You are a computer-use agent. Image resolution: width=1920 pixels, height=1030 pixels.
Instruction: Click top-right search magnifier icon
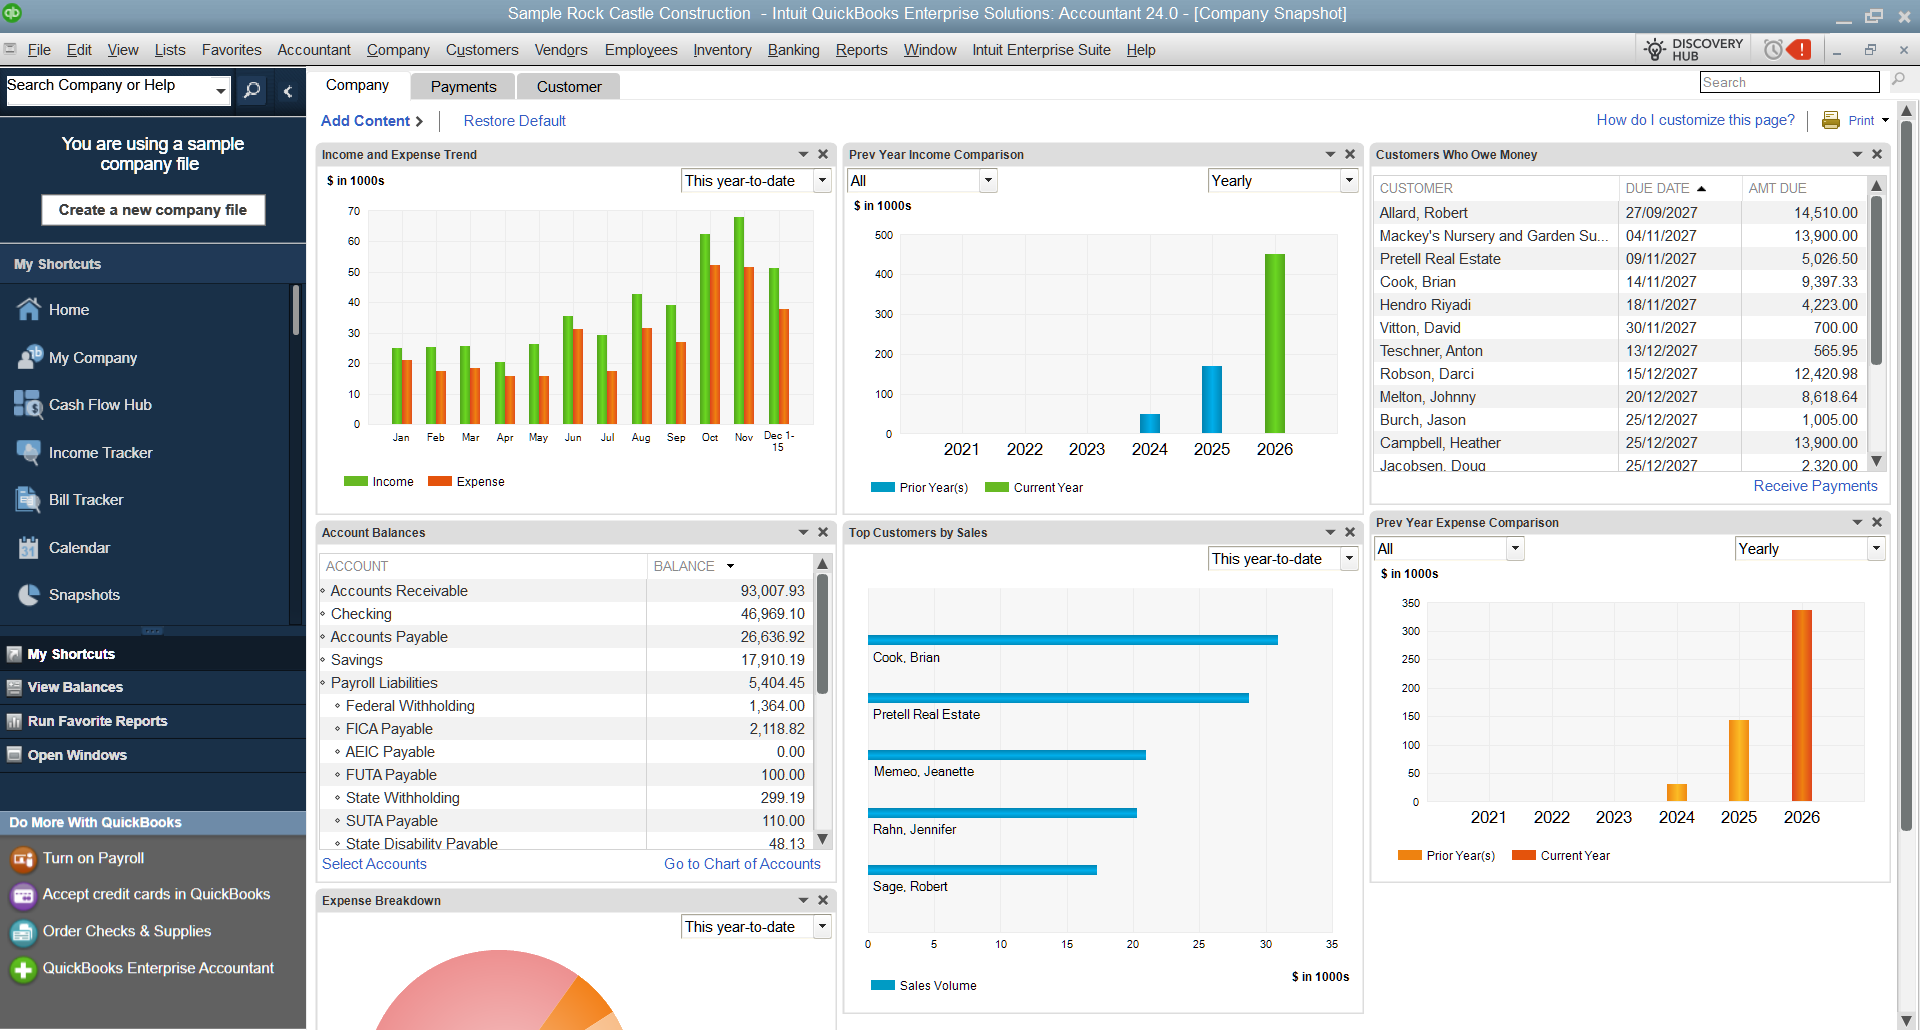[1898, 81]
